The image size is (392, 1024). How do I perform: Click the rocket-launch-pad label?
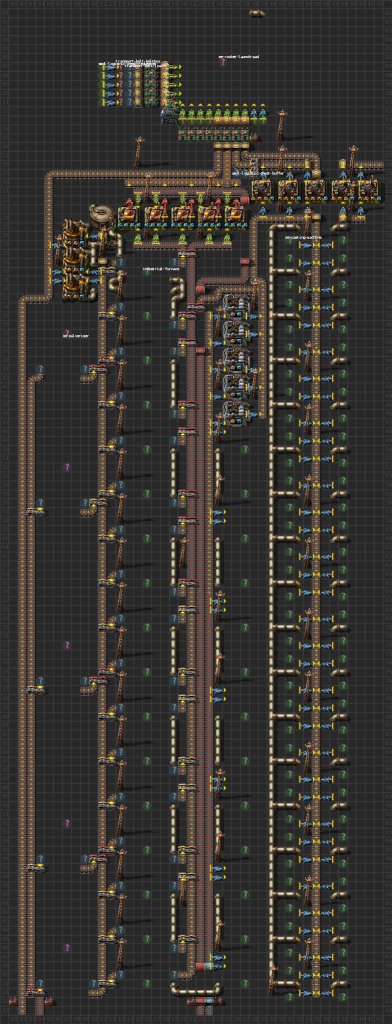(239, 57)
